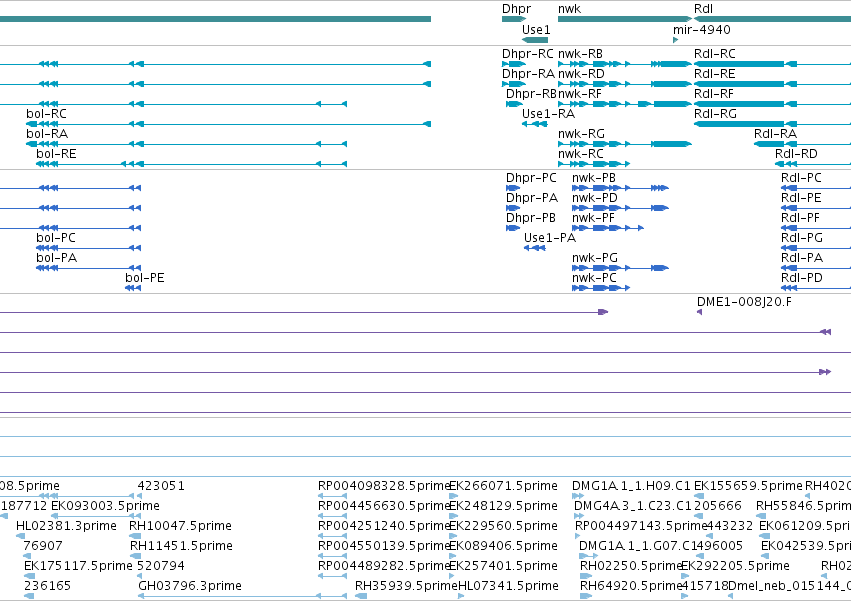The image size is (851, 601).
Task: Click EST EK292205.5prime
Action: pos(735,566)
